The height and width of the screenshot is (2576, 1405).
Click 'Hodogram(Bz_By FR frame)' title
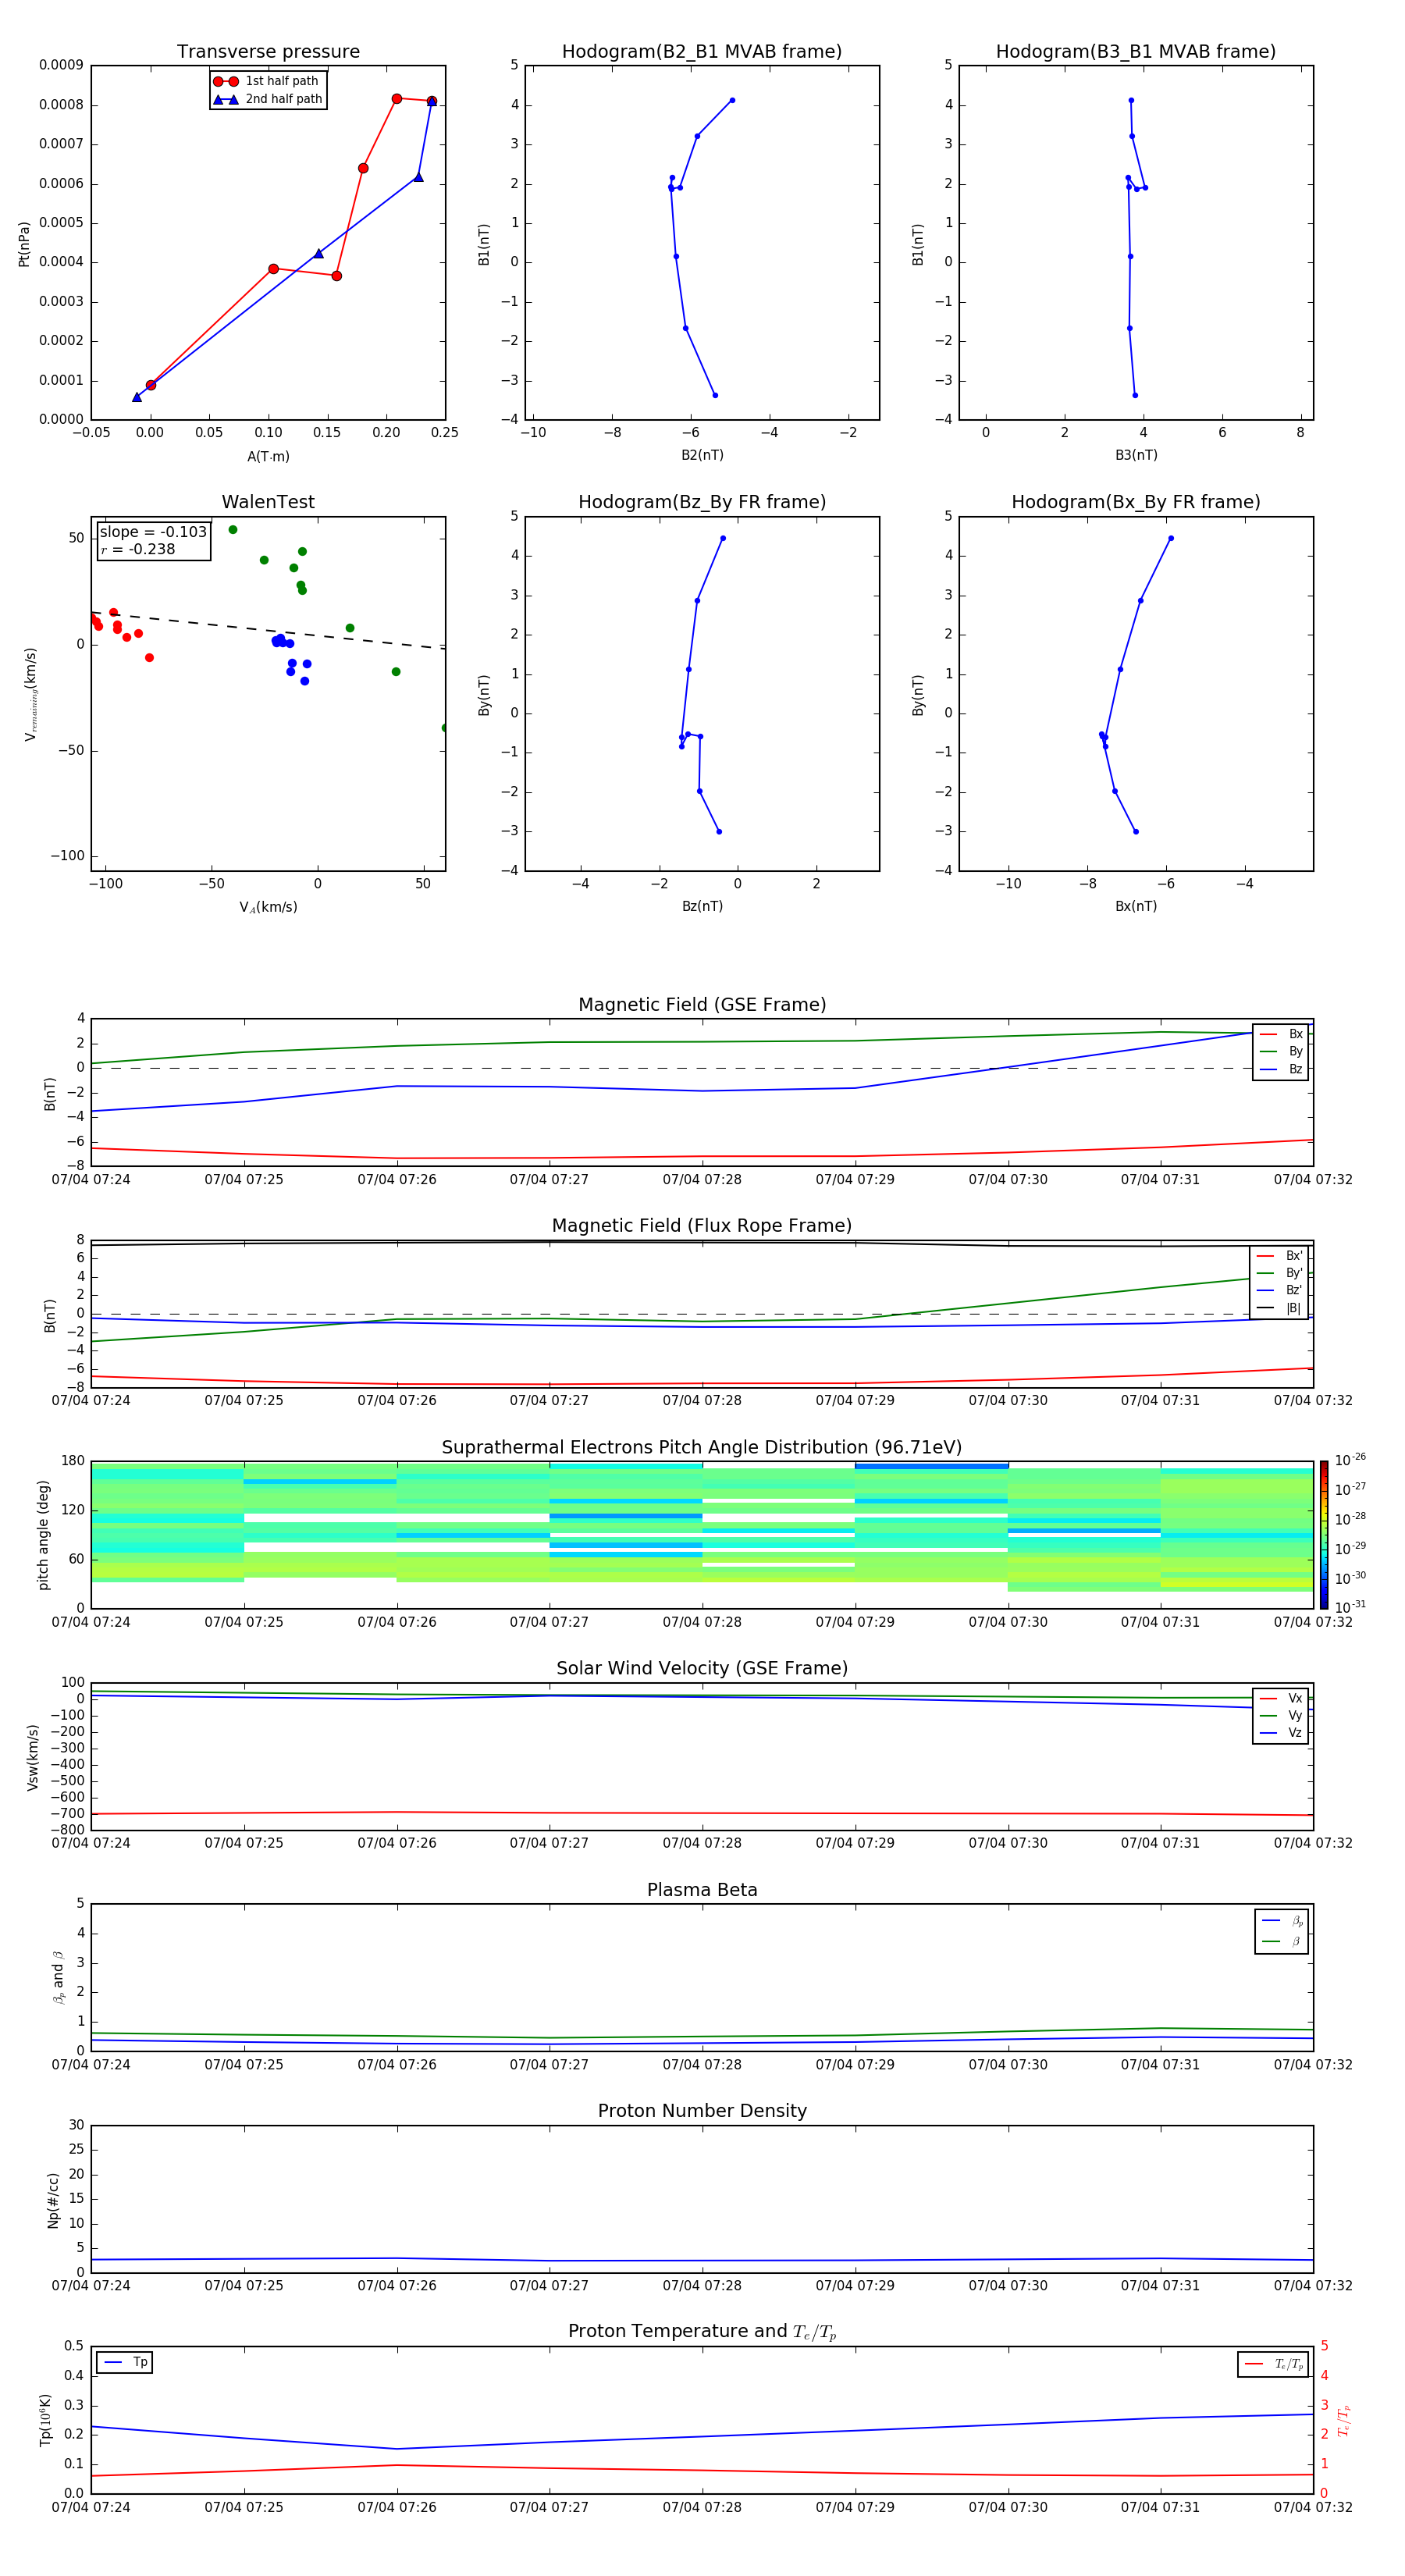[x=701, y=502]
